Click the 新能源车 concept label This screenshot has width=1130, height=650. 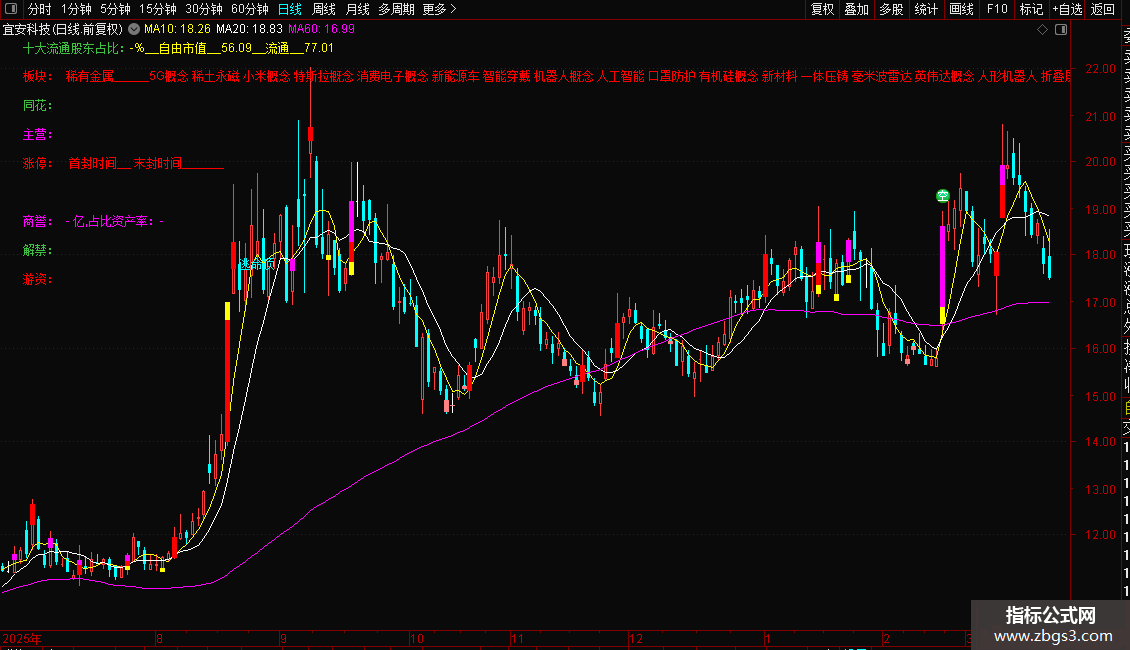click(x=455, y=76)
